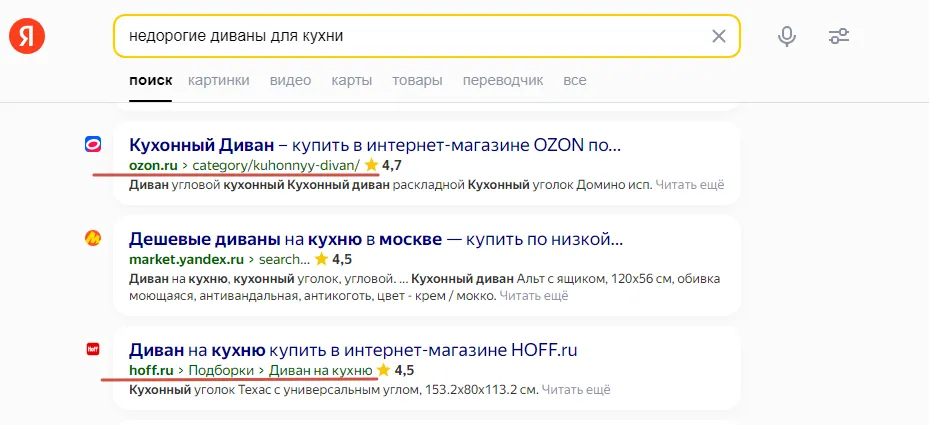The height and width of the screenshot is (425, 929).
Task: Click the Диван на кухню breadcrumb link
Action: click(x=321, y=371)
